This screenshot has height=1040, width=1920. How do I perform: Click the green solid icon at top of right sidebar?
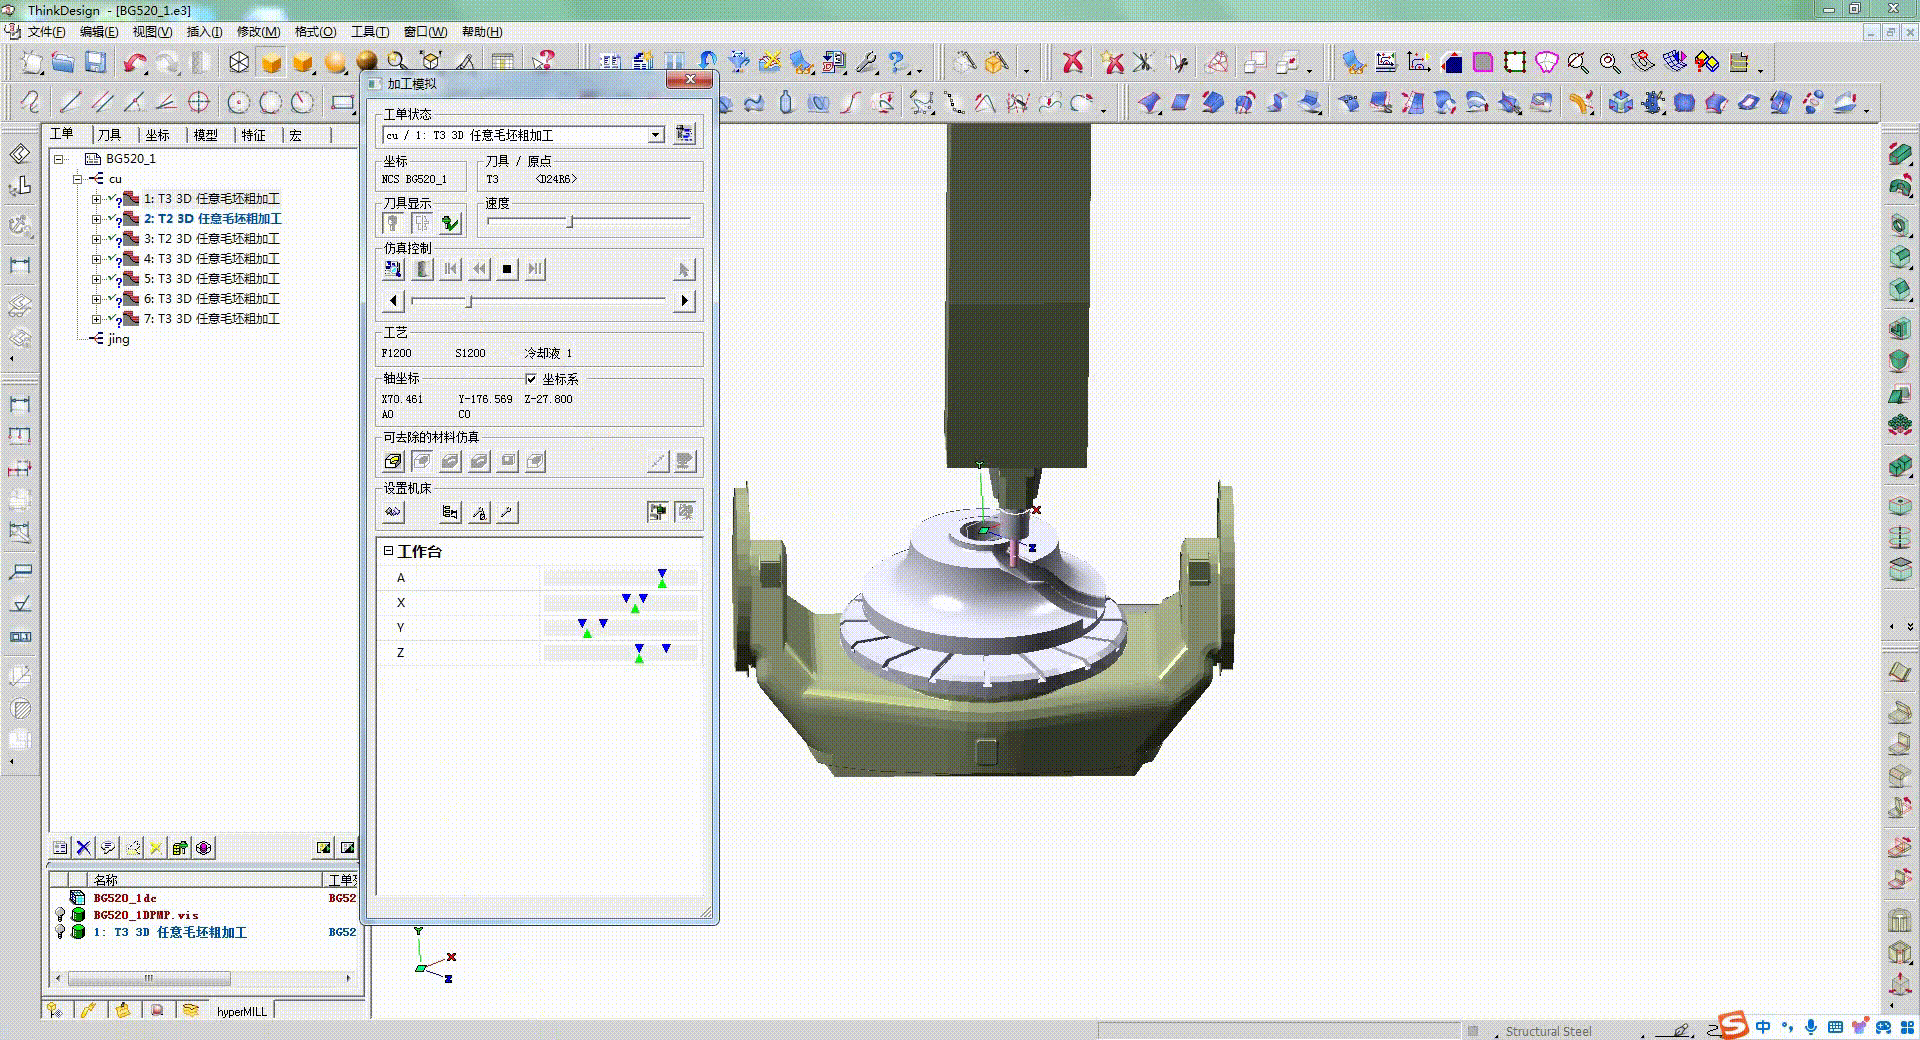coord(1900,154)
